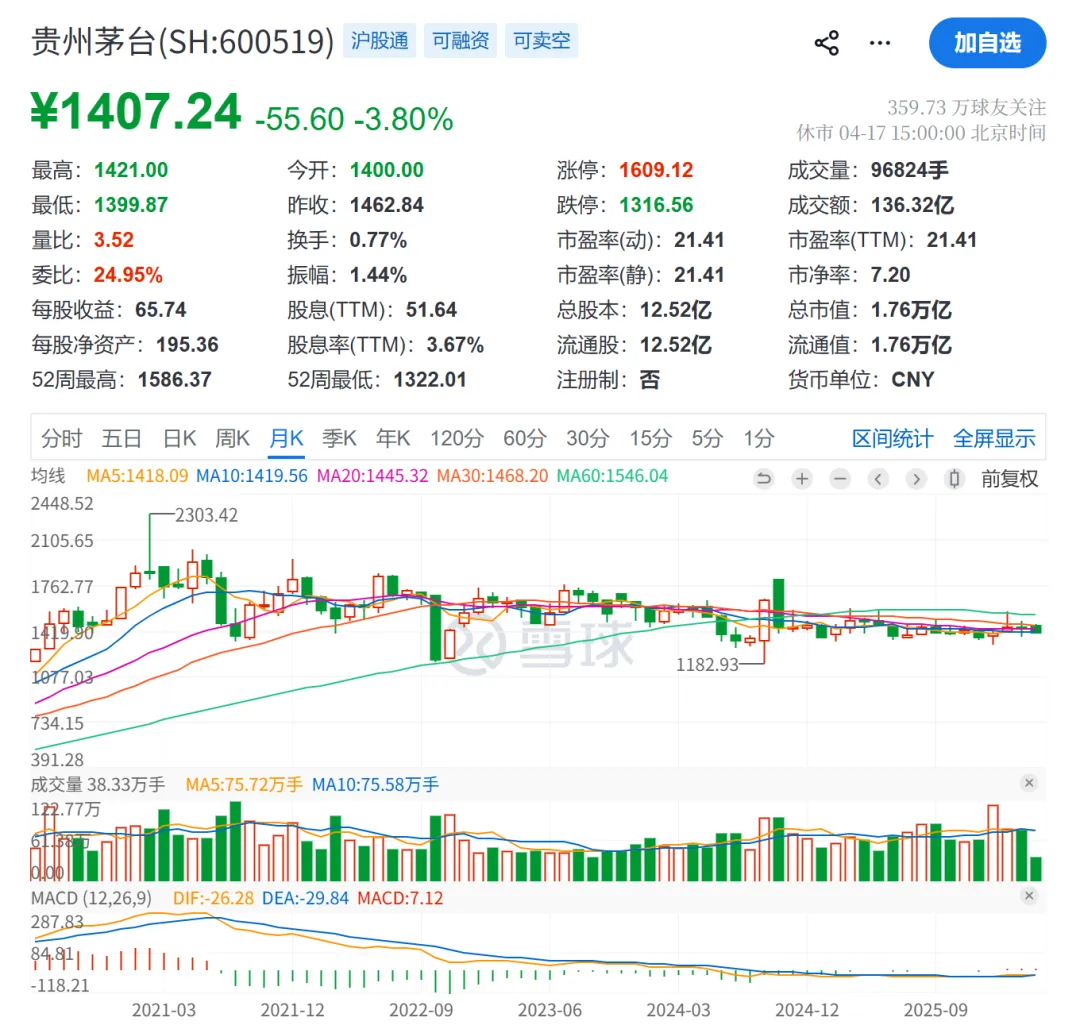
Task: Select the 月K tab
Action: (286, 438)
